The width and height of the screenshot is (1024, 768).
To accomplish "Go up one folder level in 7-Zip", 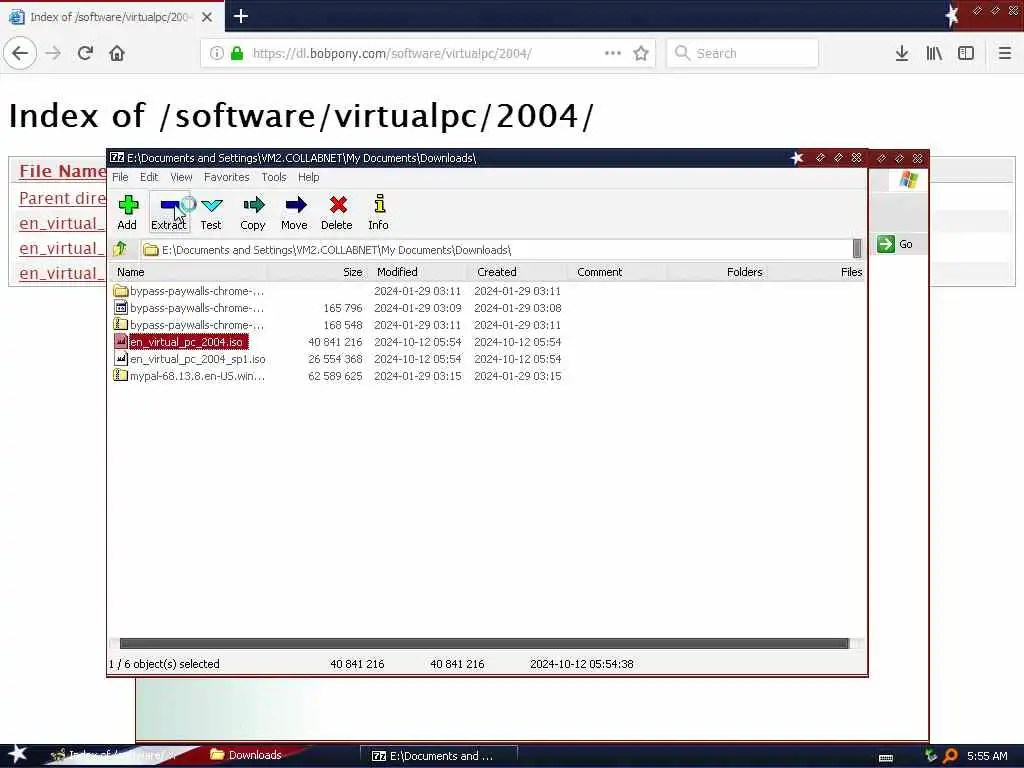I will point(120,249).
